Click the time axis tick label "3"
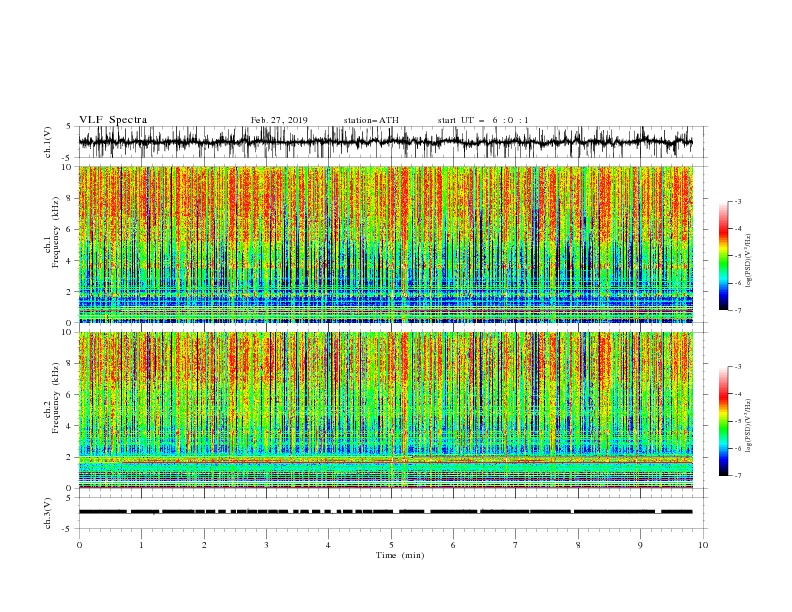 click(x=266, y=545)
